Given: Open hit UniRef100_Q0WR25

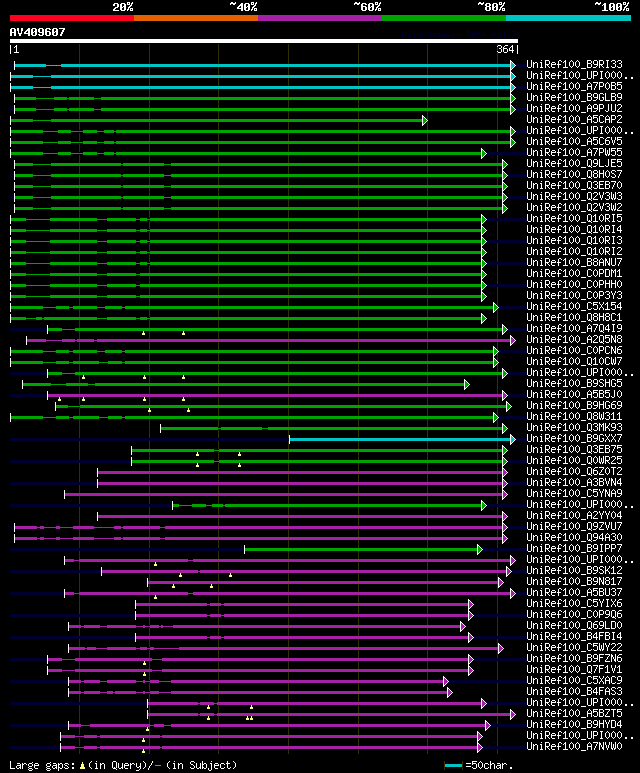Looking at the screenshot, I should pyautogui.click(x=574, y=461).
